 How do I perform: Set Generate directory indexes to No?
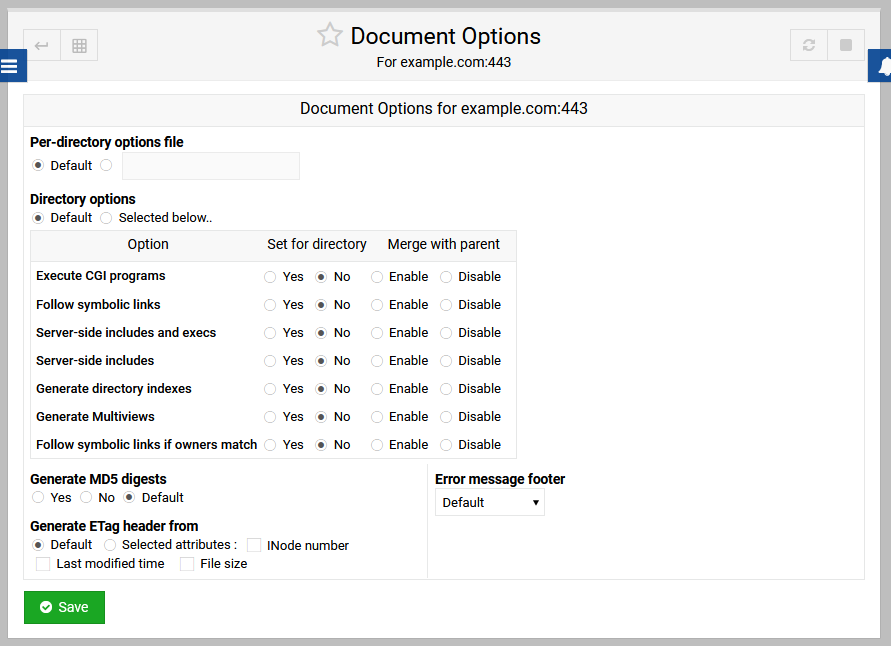pos(321,389)
